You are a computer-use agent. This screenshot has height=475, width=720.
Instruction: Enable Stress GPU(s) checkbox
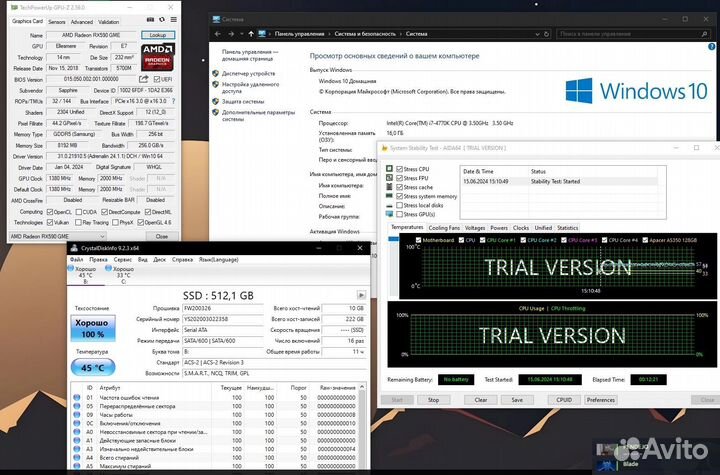coord(399,214)
